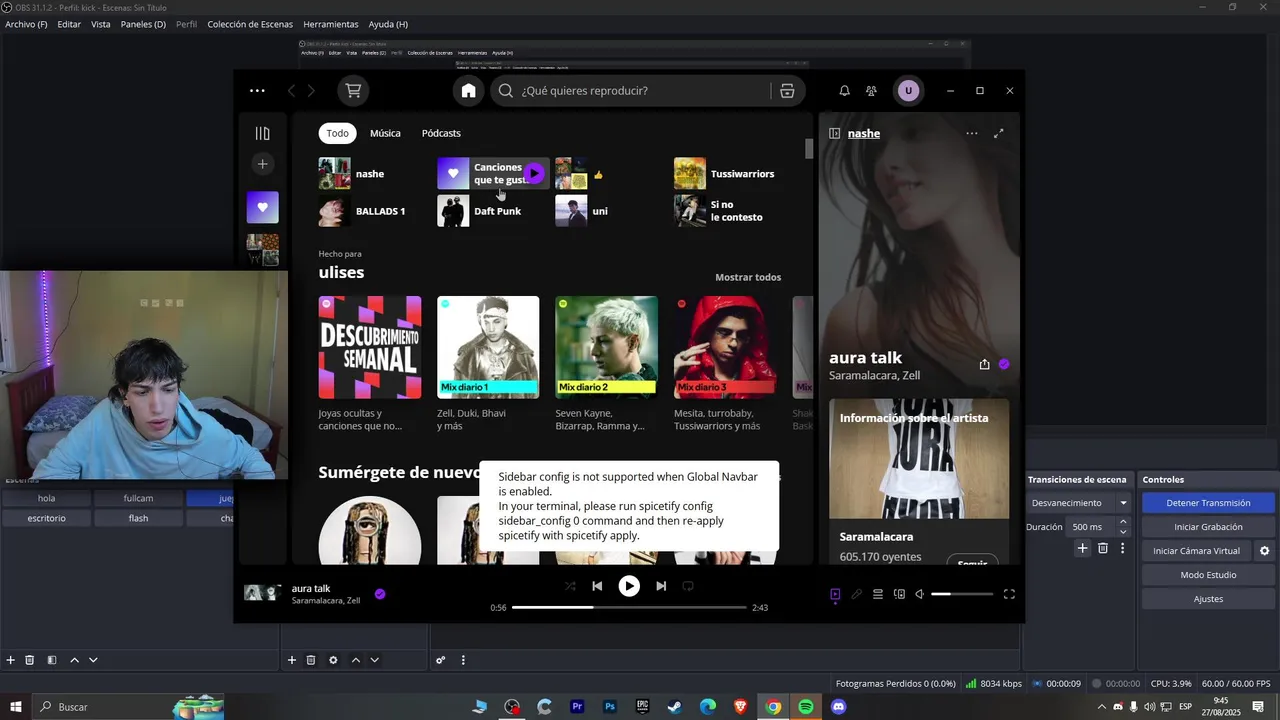Open OBS Modo Estudio
The height and width of the screenshot is (720, 1280).
[1208, 575]
